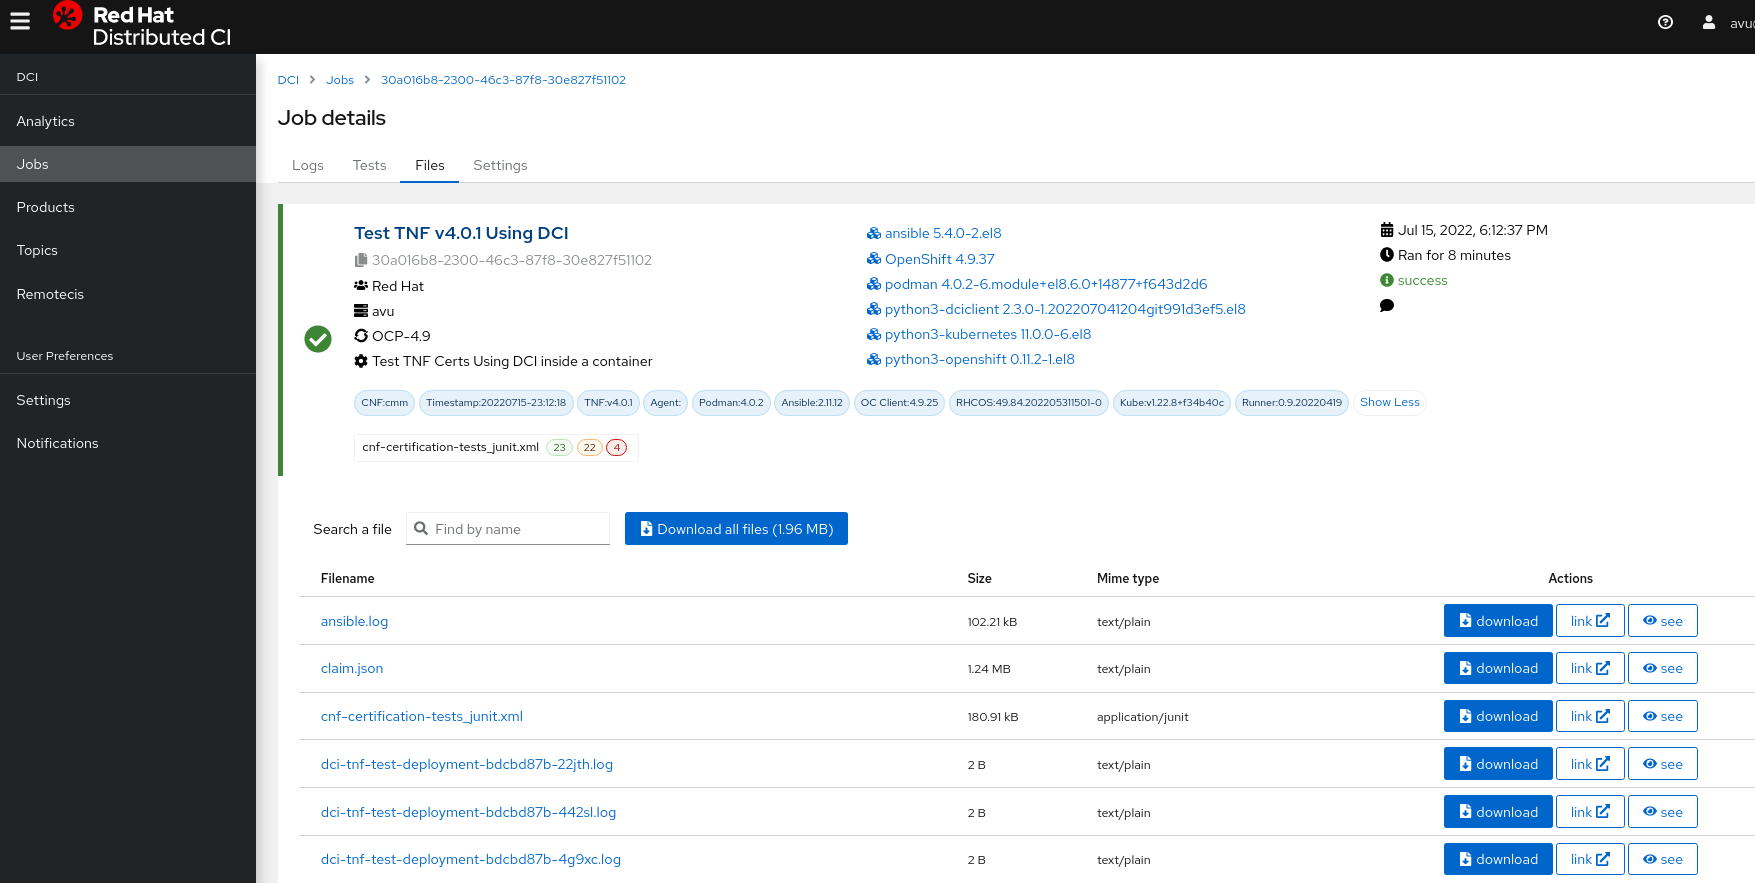
Task: Download the ansible.log file
Action: 1498,621
